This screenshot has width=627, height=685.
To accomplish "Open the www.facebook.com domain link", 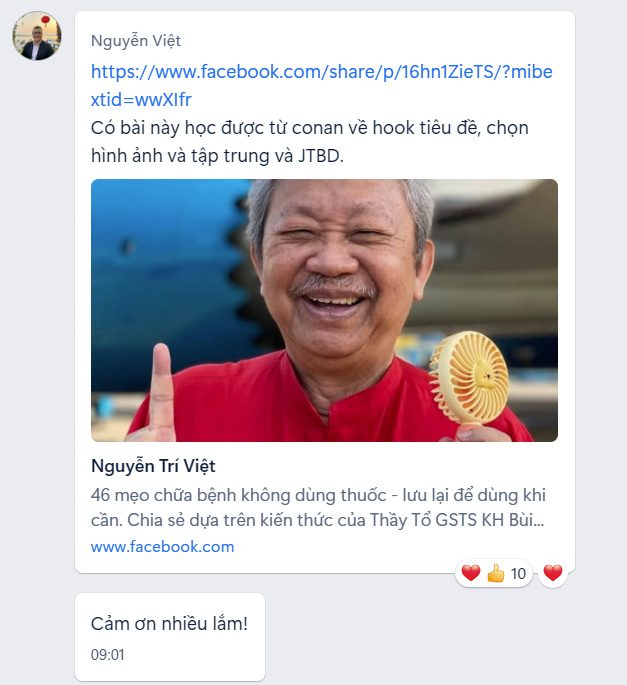I will click(x=163, y=547).
